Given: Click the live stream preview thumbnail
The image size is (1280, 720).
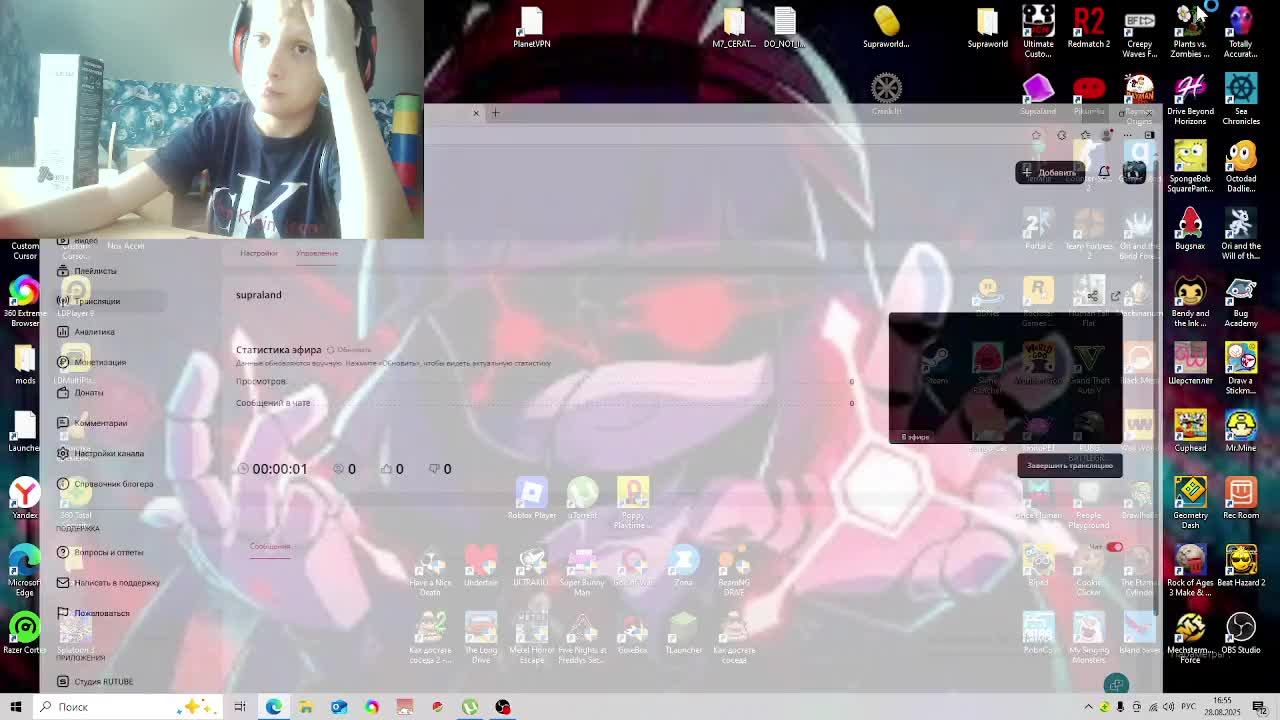Looking at the screenshot, I should coord(1005,378).
